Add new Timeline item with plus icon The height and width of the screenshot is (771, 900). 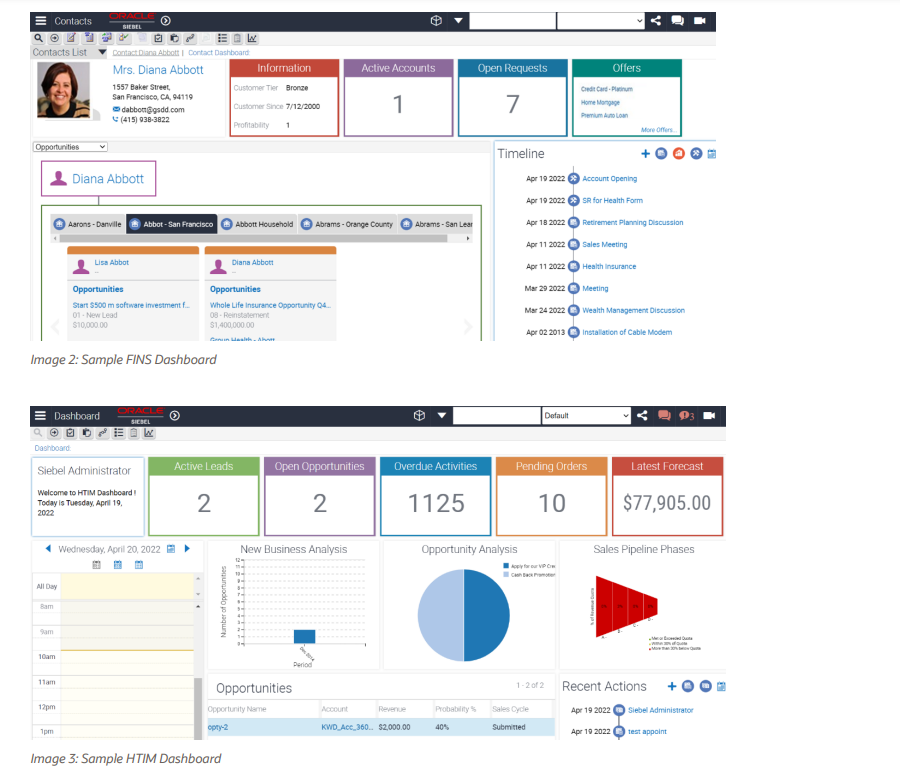(x=645, y=153)
